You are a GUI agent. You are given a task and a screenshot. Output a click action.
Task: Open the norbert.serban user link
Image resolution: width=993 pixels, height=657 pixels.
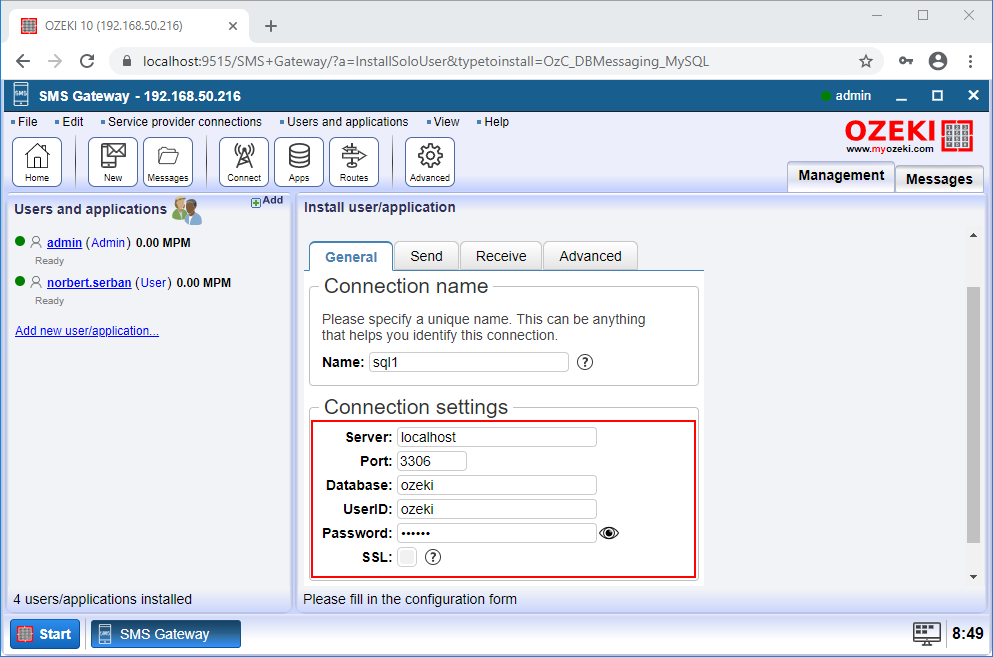(88, 282)
